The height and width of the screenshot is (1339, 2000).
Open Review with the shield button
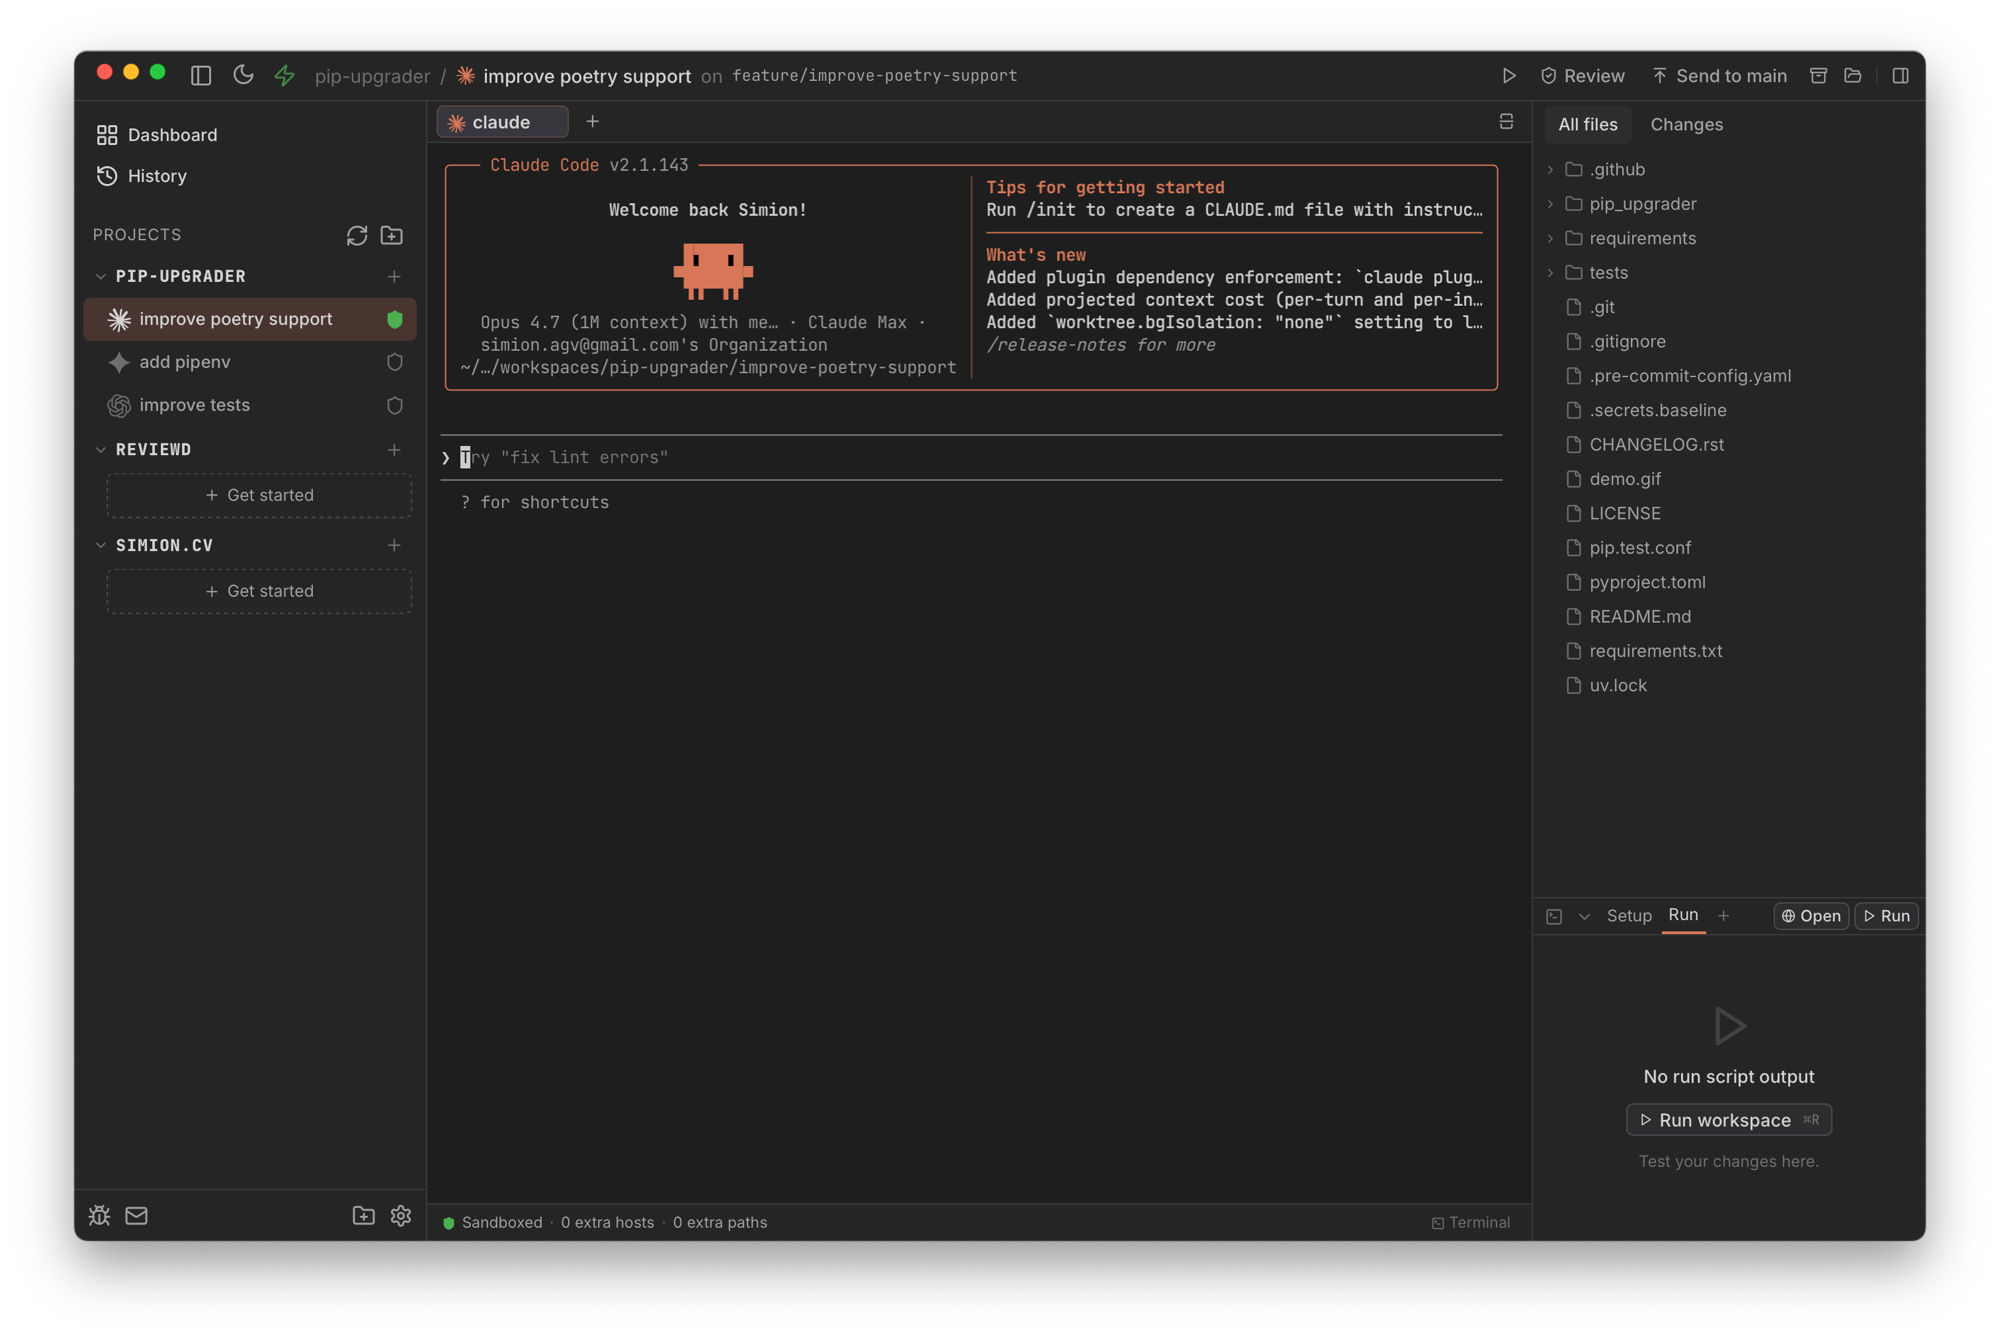1582,76
